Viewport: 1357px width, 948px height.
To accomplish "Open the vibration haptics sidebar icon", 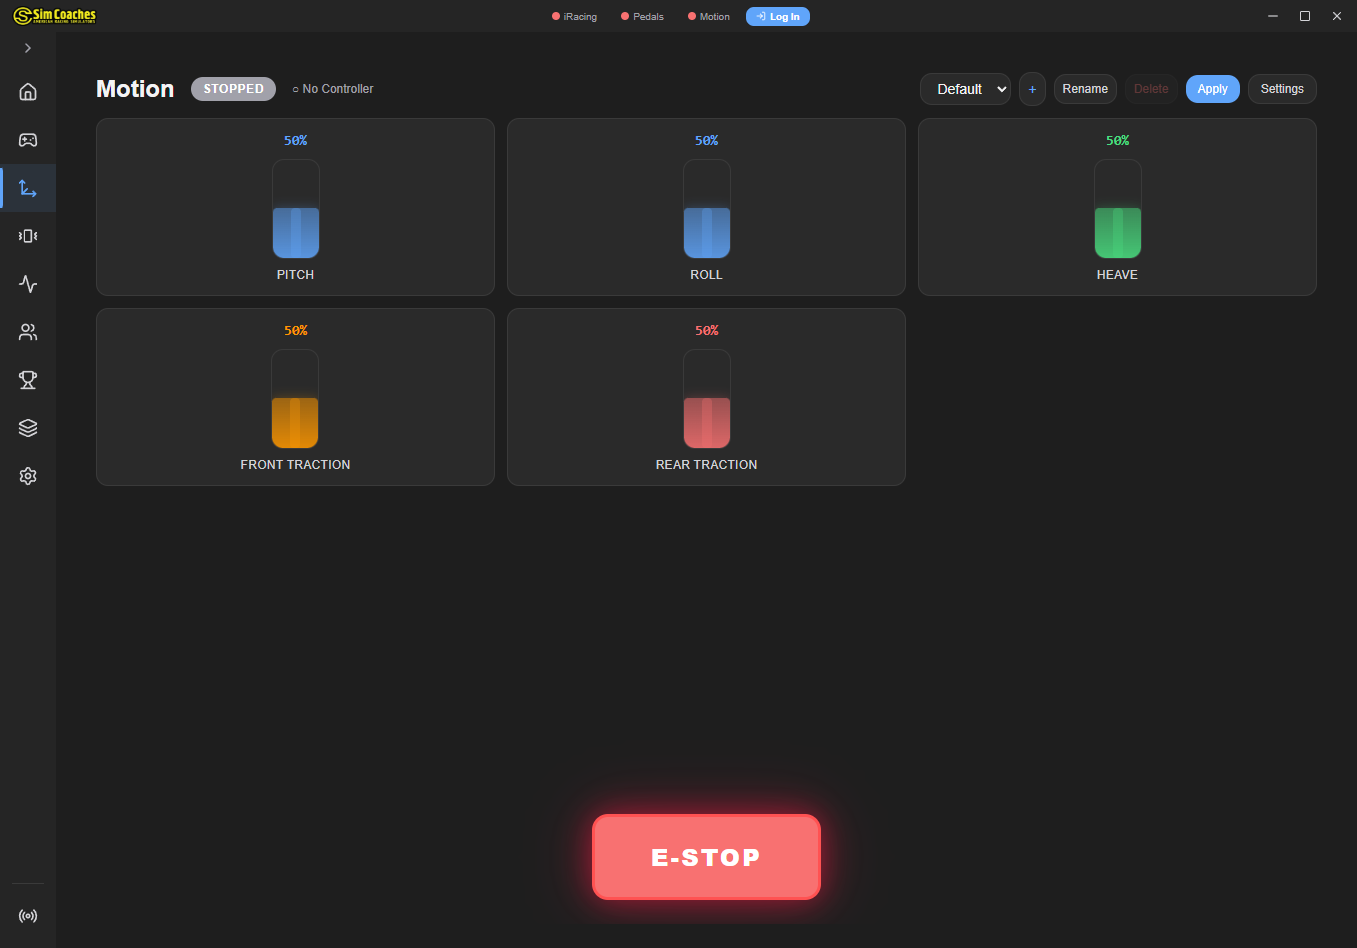I will pos(28,236).
